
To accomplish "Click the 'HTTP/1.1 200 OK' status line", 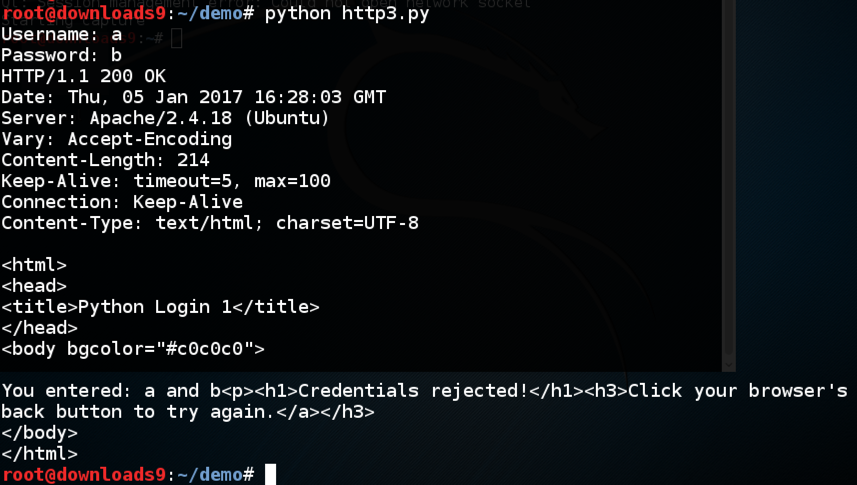I will pyautogui.click(x=83, y=76).
